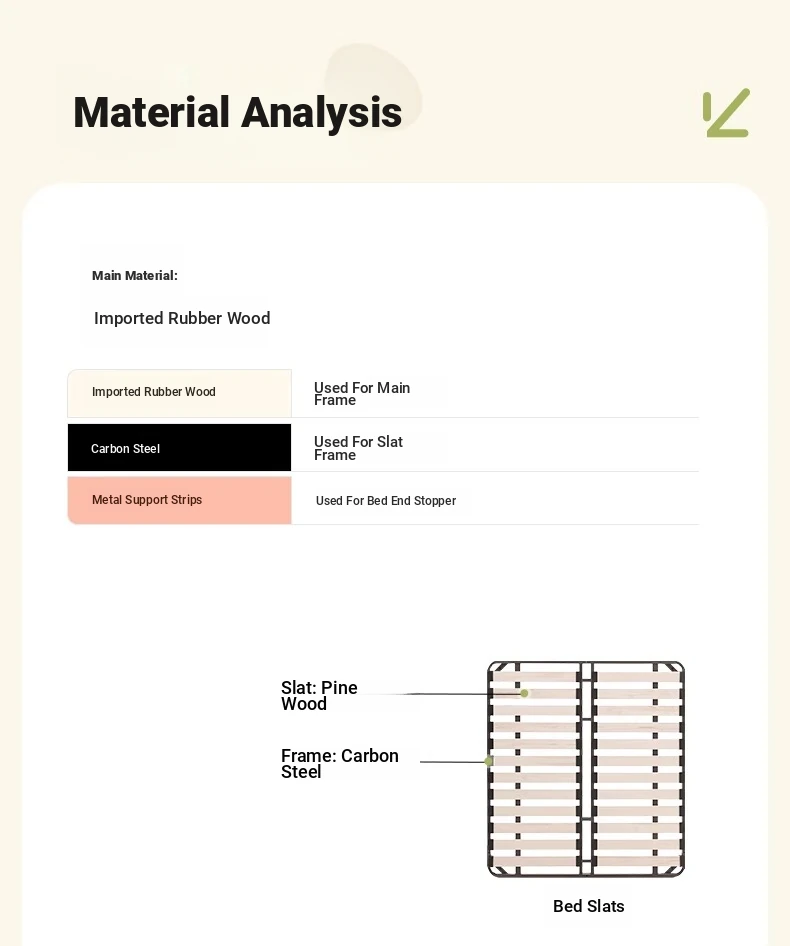Click the green dot on the steel frame
The width and height of the screenshot is (790, 946).
489,761
